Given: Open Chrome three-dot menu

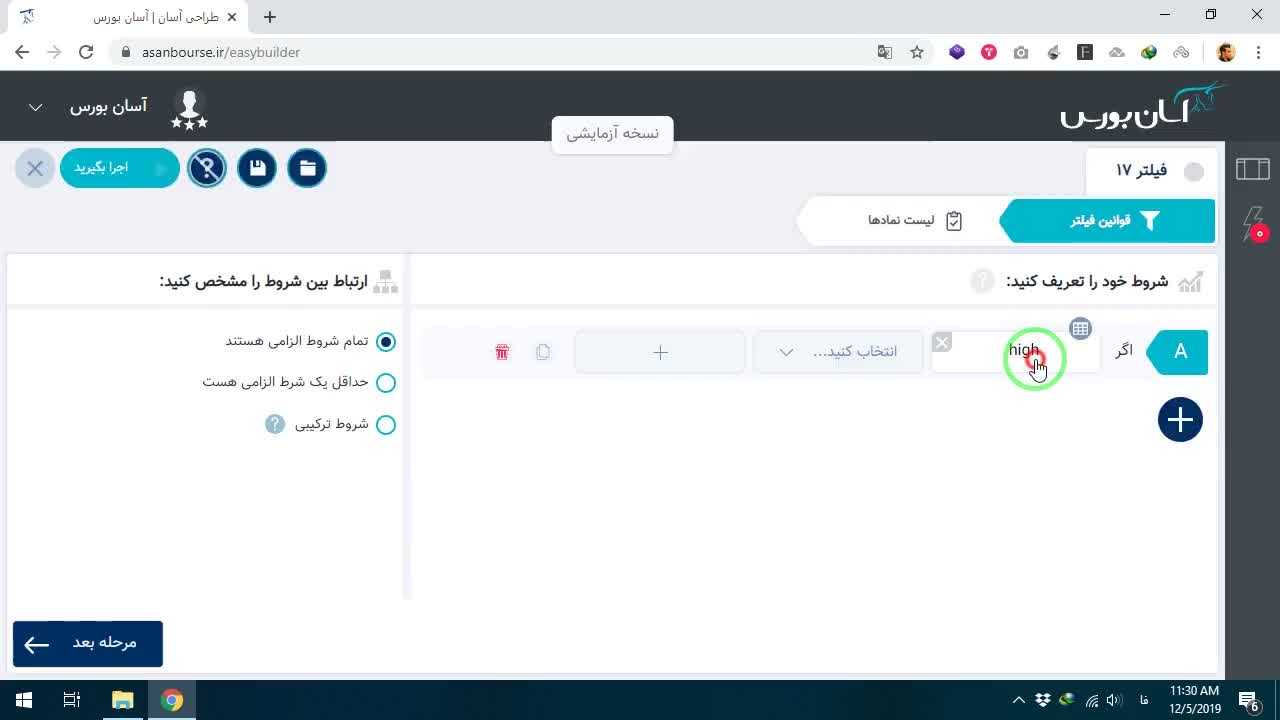Looking at the screenshot, I should 1257,52.
